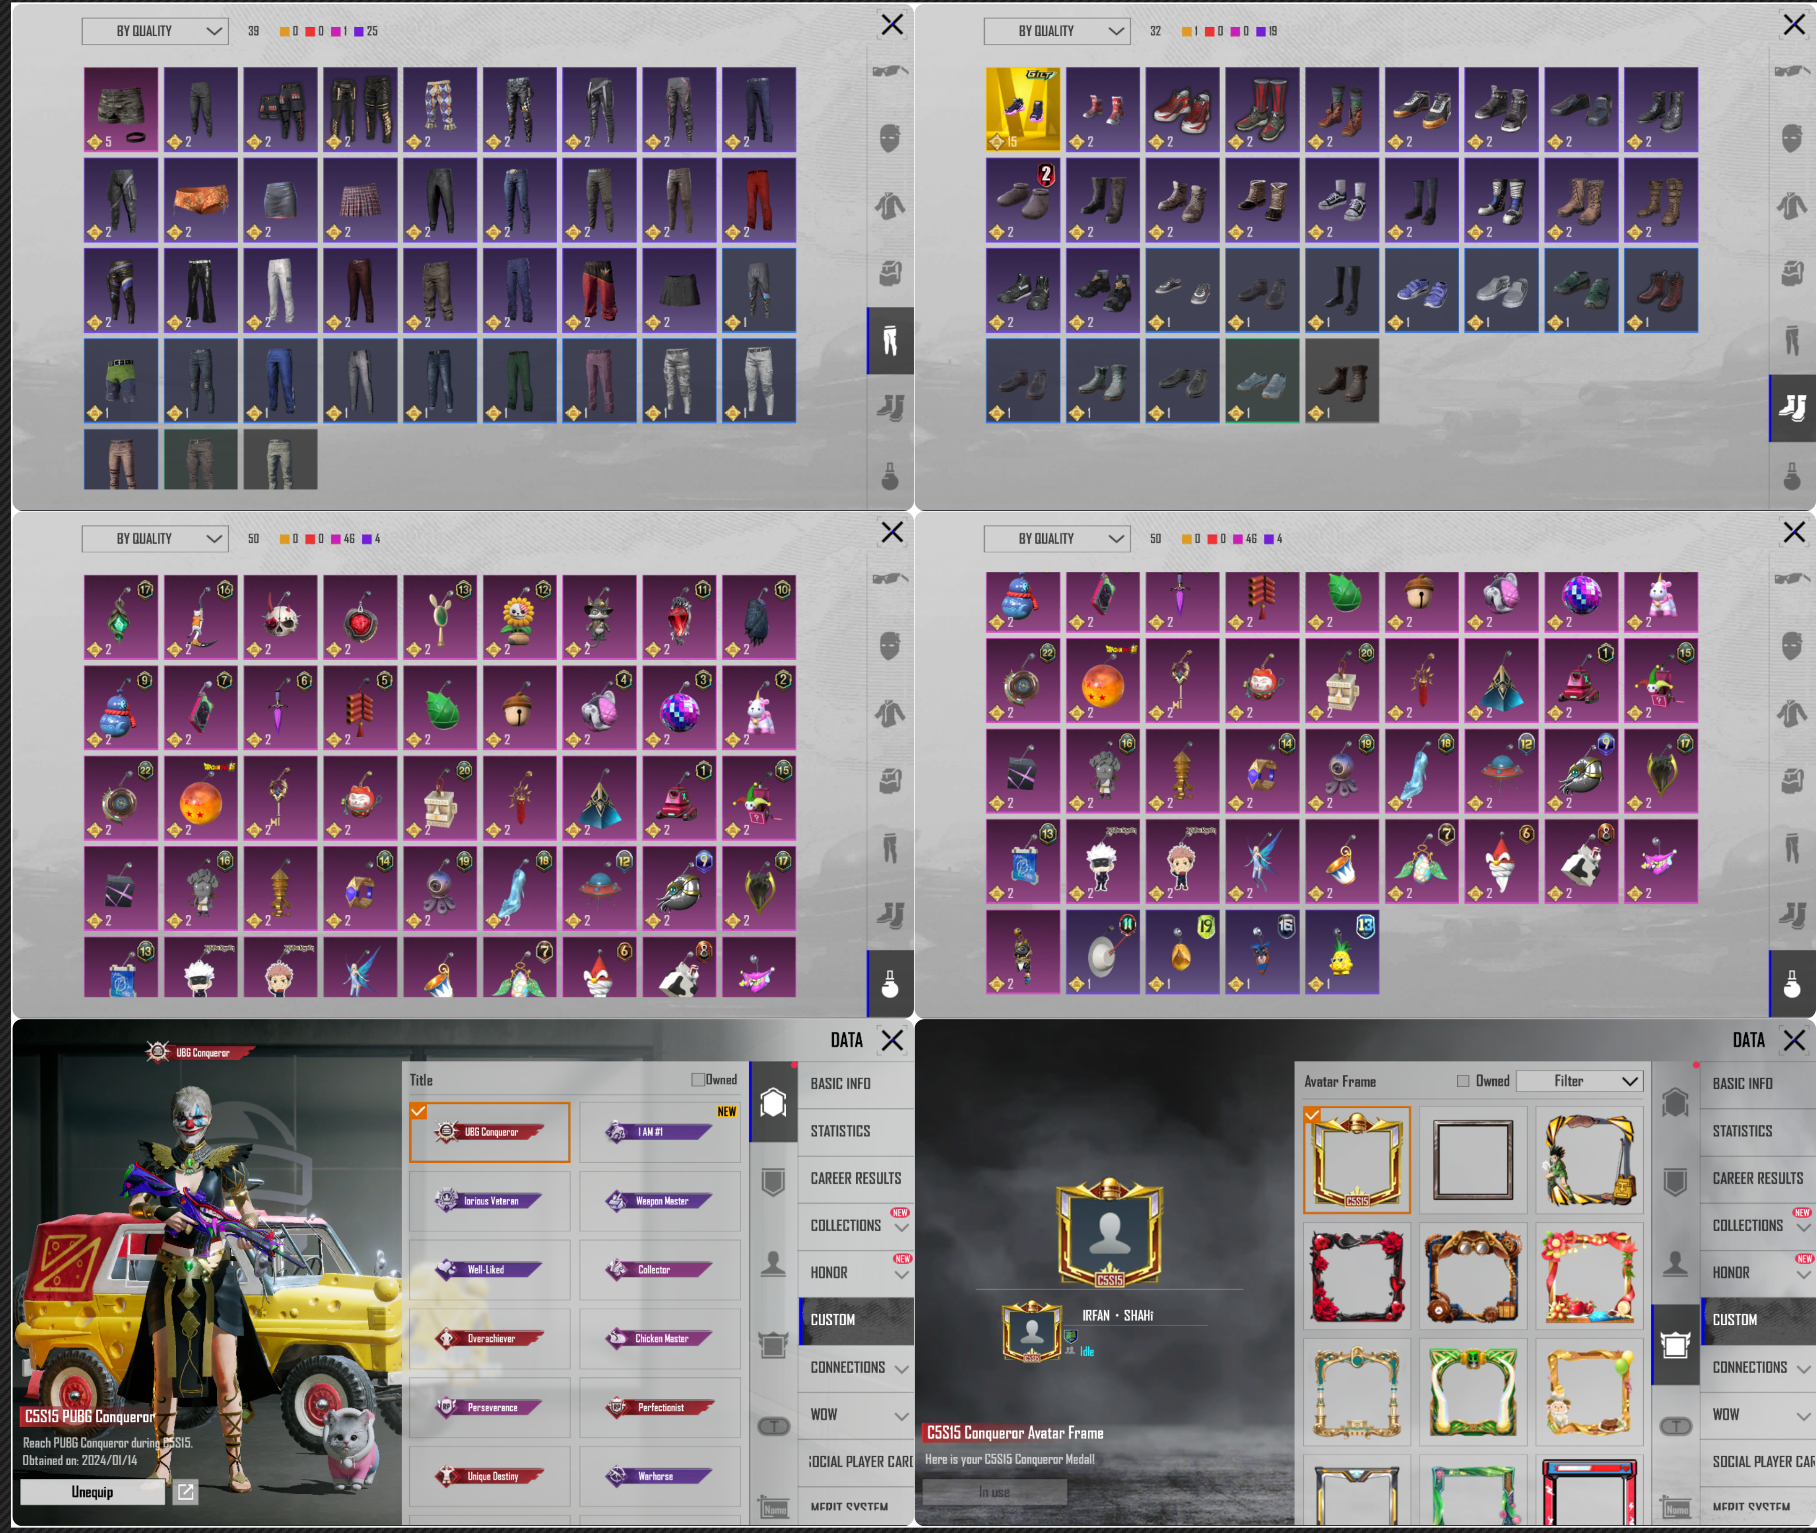Open BY QUALITY dropdown in left ornament panel

pyautogui.click(x=155, y=538)
